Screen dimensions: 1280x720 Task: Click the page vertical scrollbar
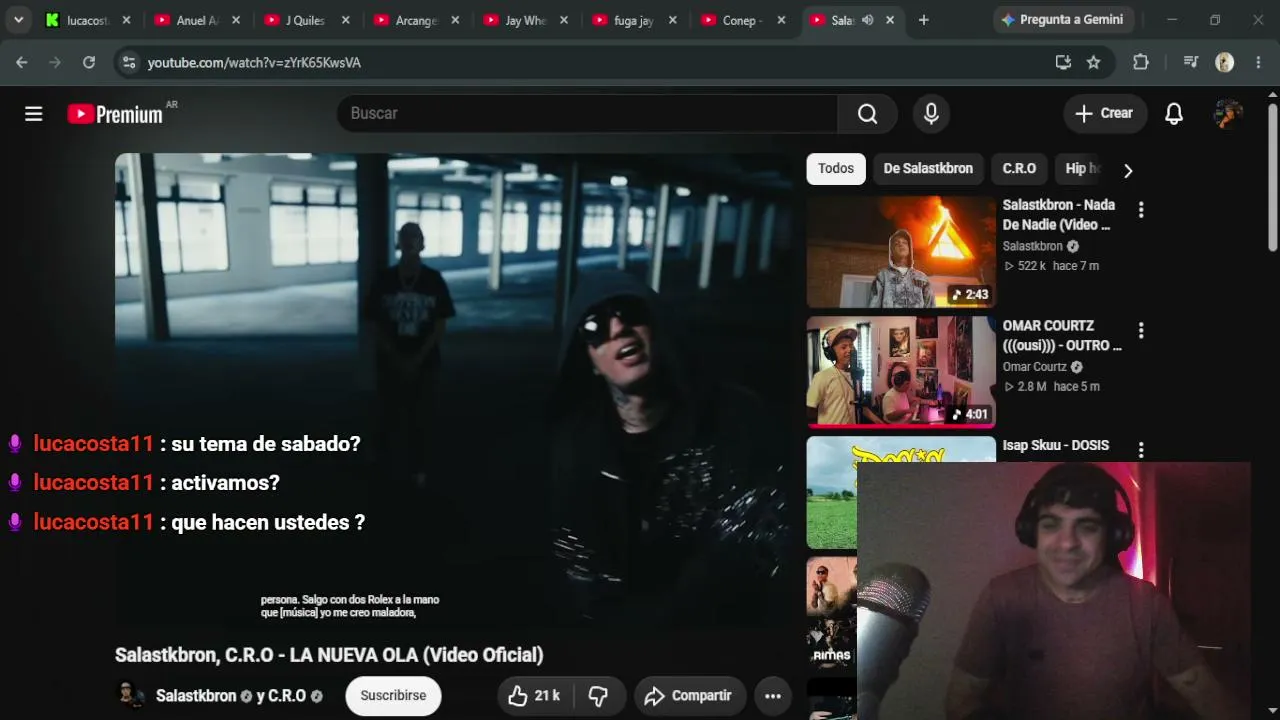click(x=1273, y=176)
